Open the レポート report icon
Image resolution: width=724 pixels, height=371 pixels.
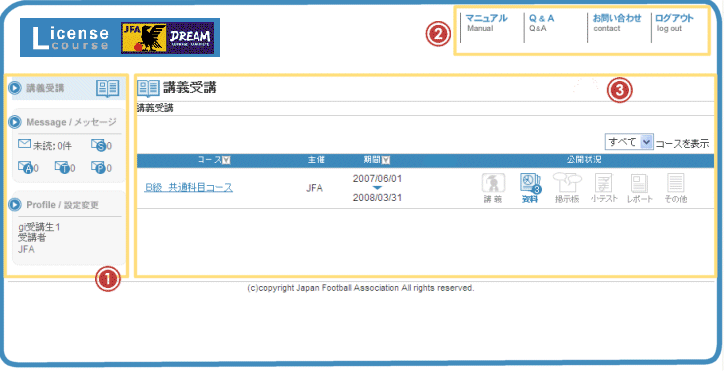[x=640, y=189]
